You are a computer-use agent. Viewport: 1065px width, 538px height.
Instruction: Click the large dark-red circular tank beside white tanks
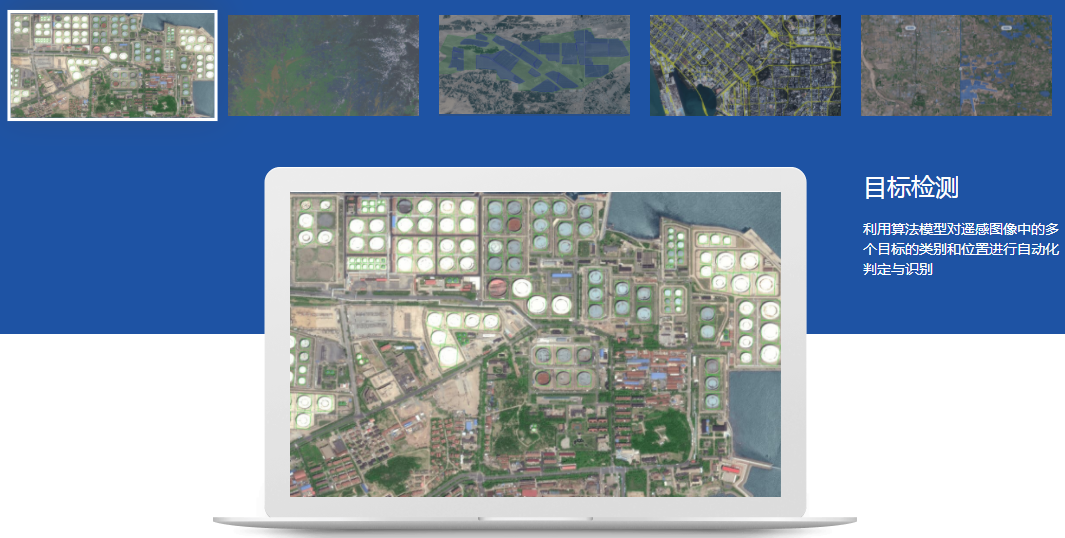pyautogui.click(x=497, y=288)
